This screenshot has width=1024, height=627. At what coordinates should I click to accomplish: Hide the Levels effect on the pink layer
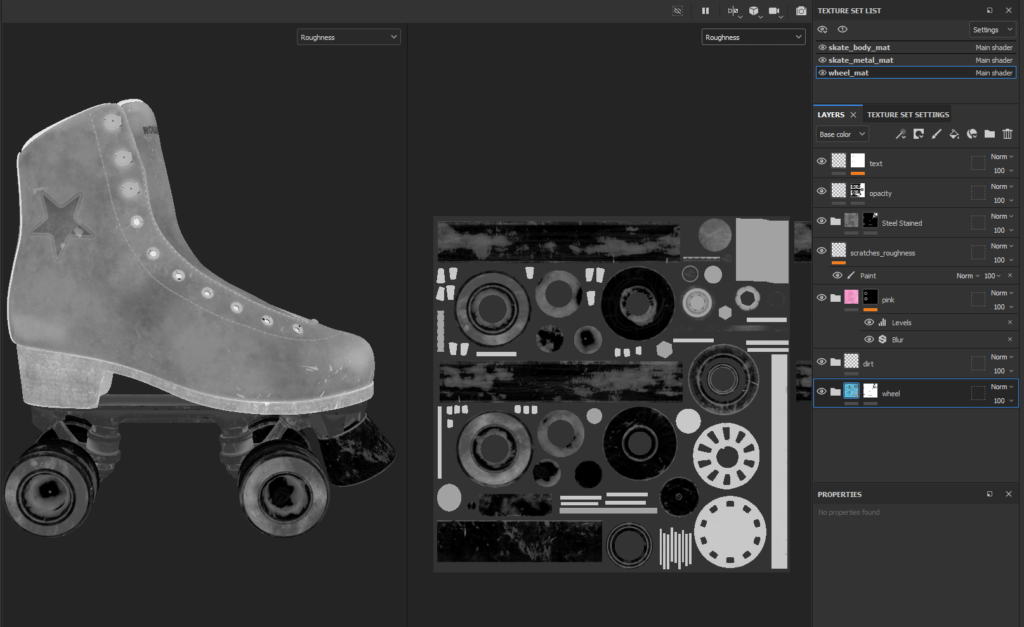[868, 323]
